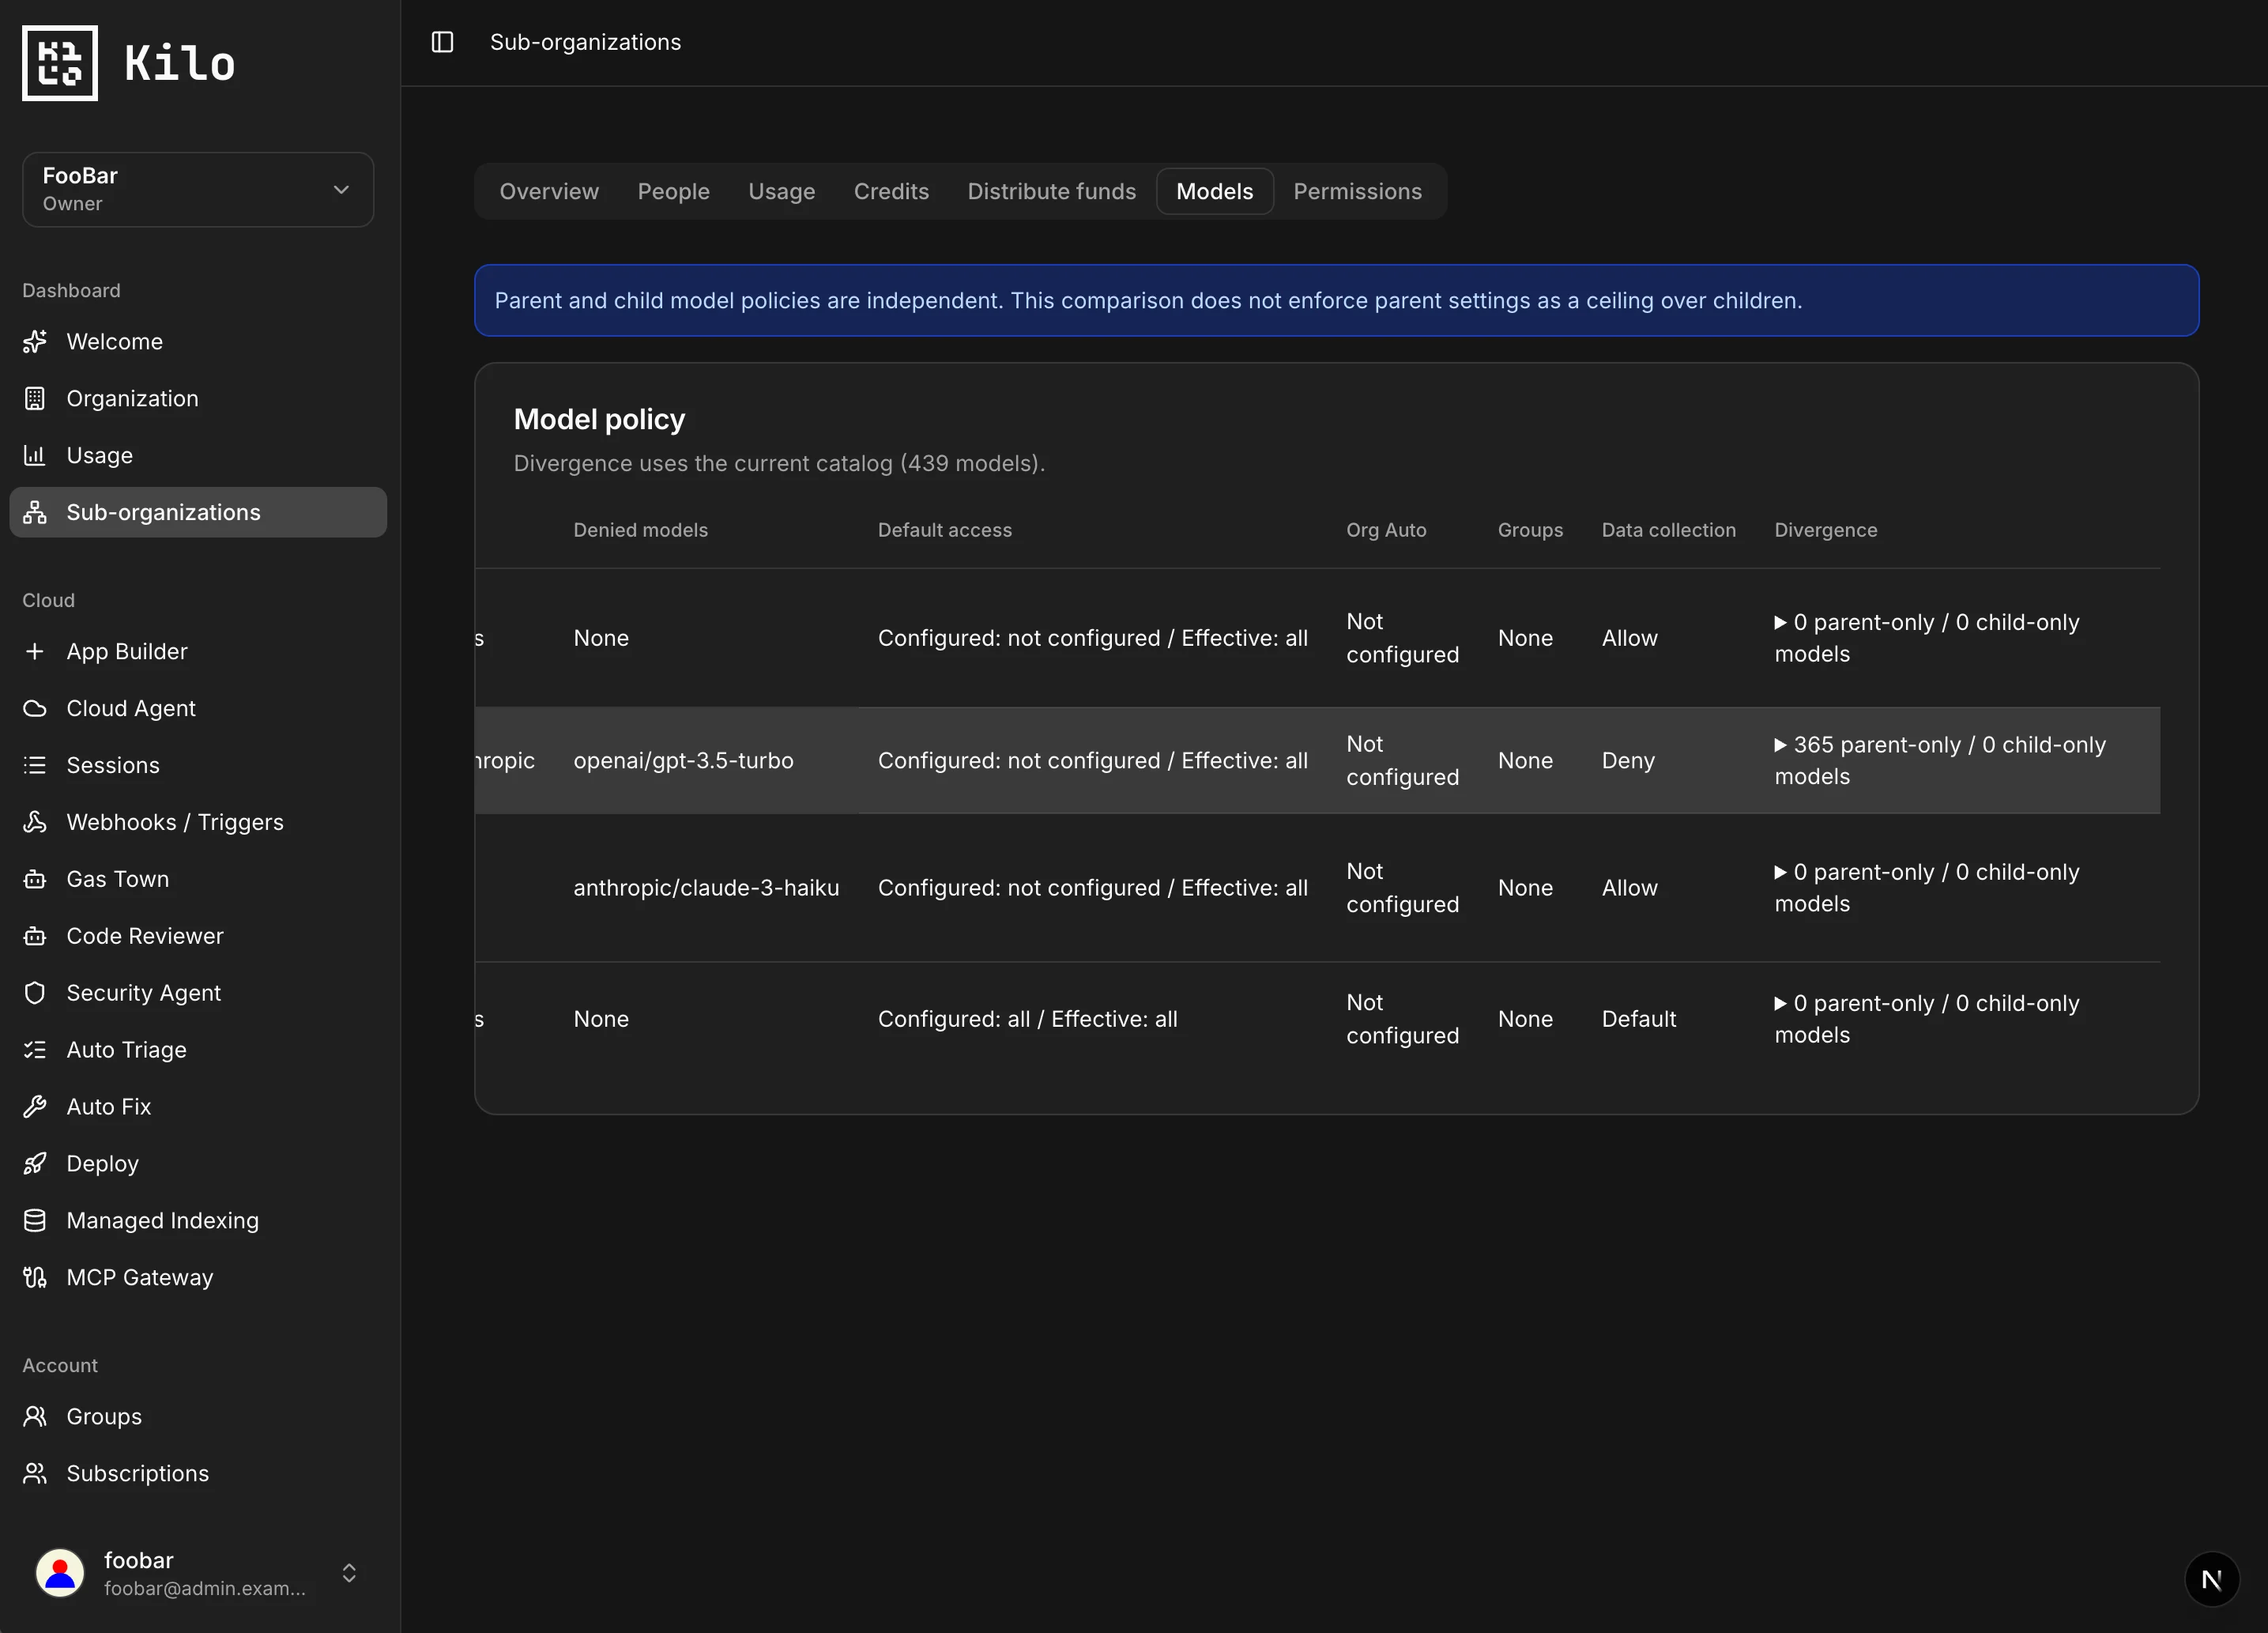
Task: Click the Usage bar-chart icon
Action: point(35,455)
